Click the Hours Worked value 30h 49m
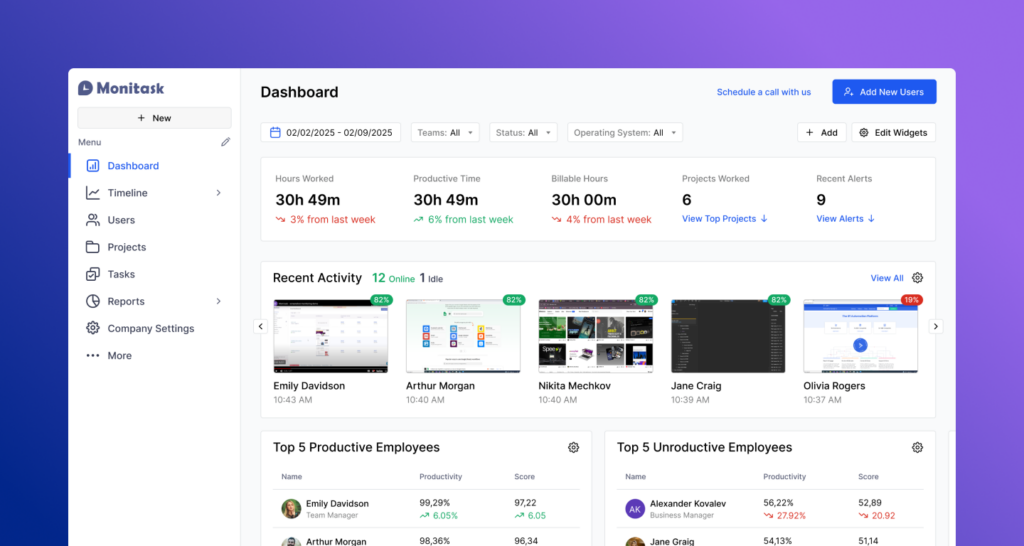The image size is (1024, 546). coord(308,200)
